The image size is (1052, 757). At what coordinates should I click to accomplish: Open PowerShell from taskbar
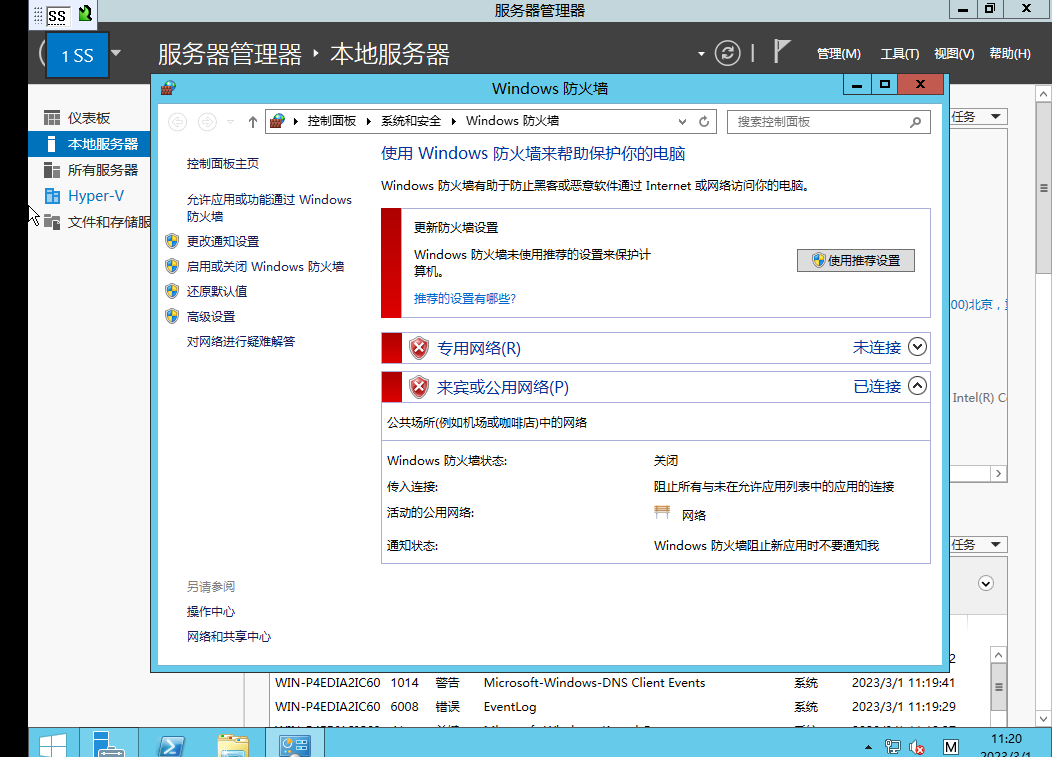tap(170, 745)
